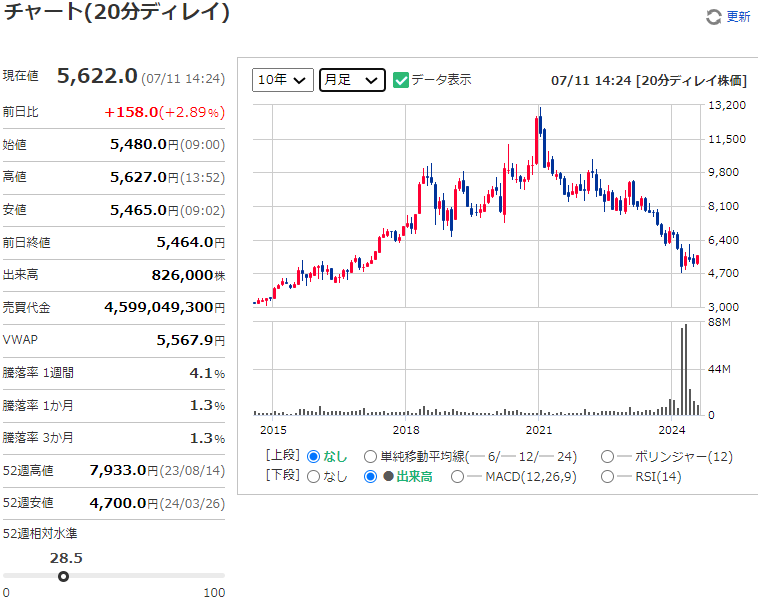Choose ボリンジャー(12) radio option
The height and width of the screenshot is (605, 758).
608,457
